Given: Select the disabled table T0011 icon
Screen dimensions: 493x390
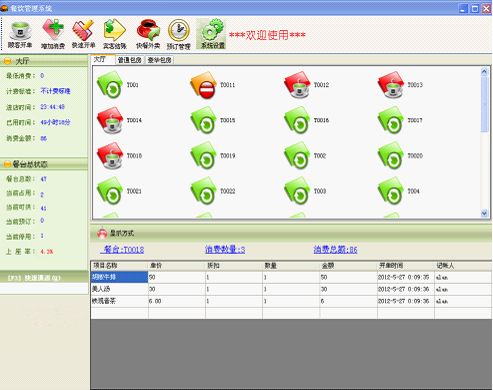Looking at the screenshot, I should coord(204,85).
